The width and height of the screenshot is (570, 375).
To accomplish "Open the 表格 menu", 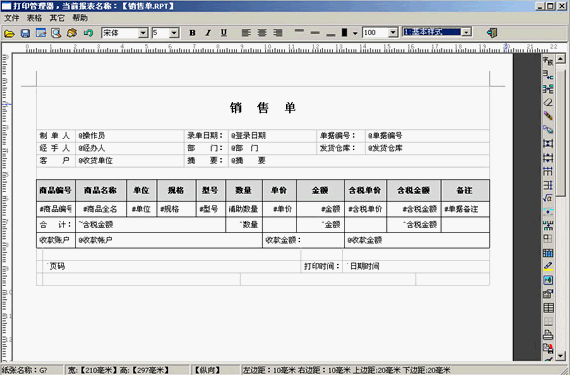I will click(x=34, y=18).
